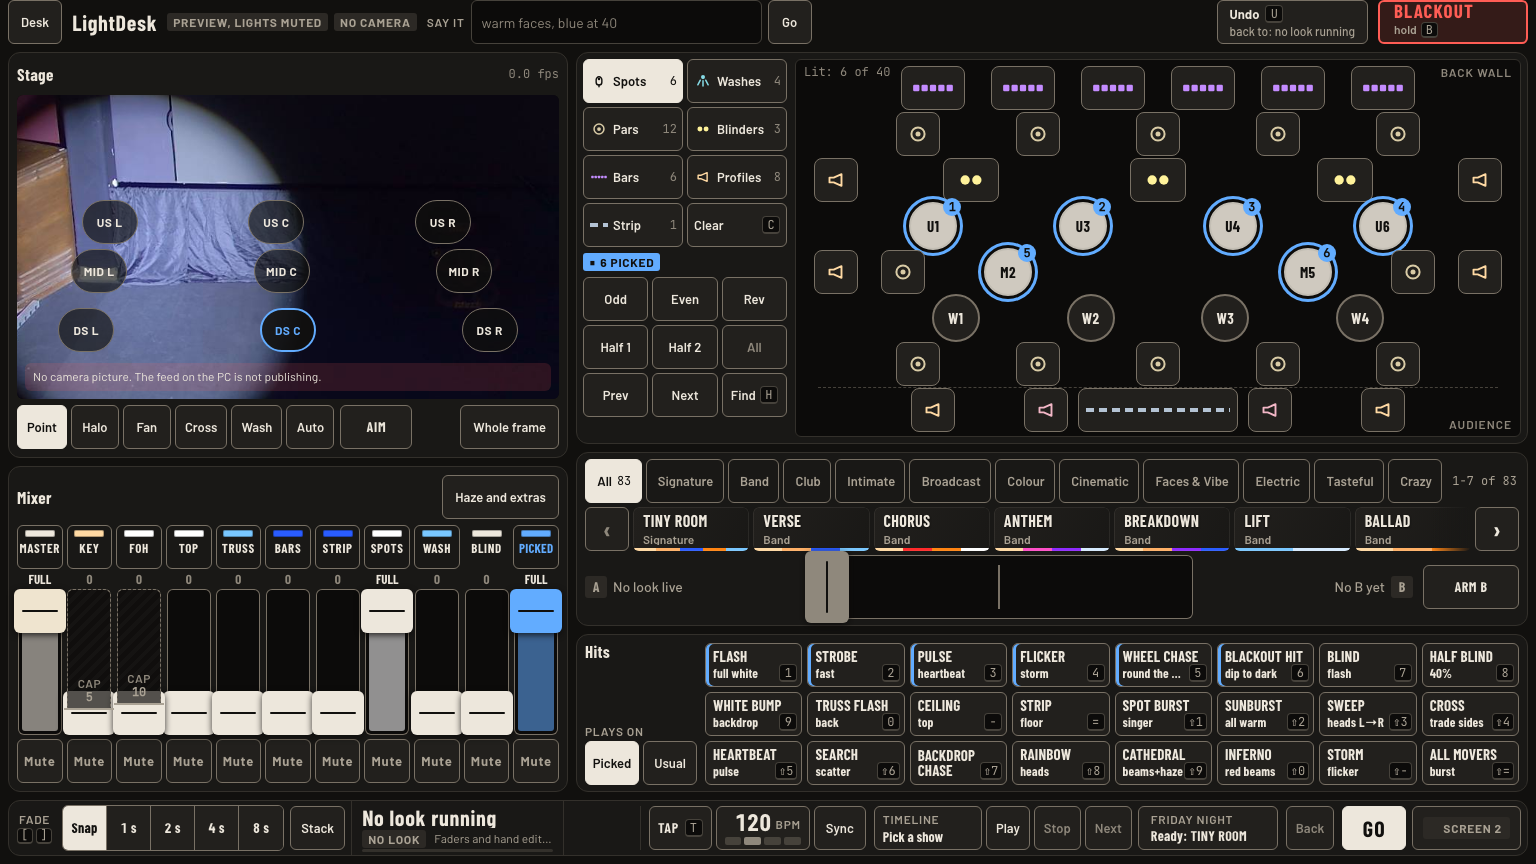Go to the previous page of looks

pyautogui.click(x=607, y=531)
